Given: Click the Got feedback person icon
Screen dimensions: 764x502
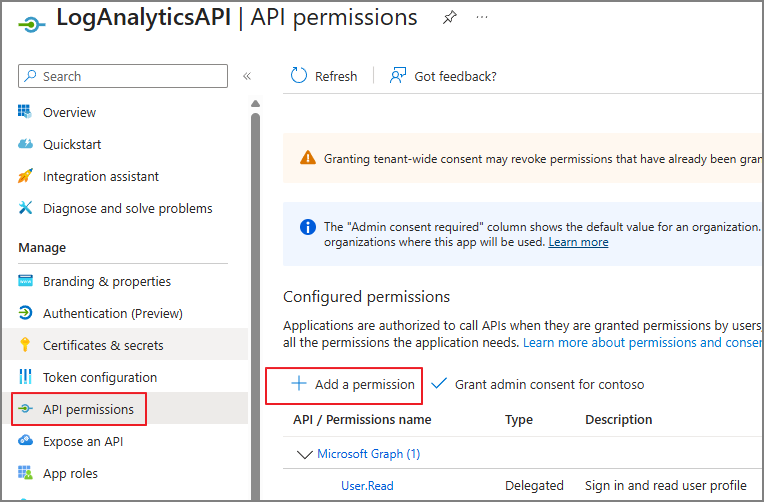Looking at the screenshot, I should pyautogui.click(x=398, y=76).
